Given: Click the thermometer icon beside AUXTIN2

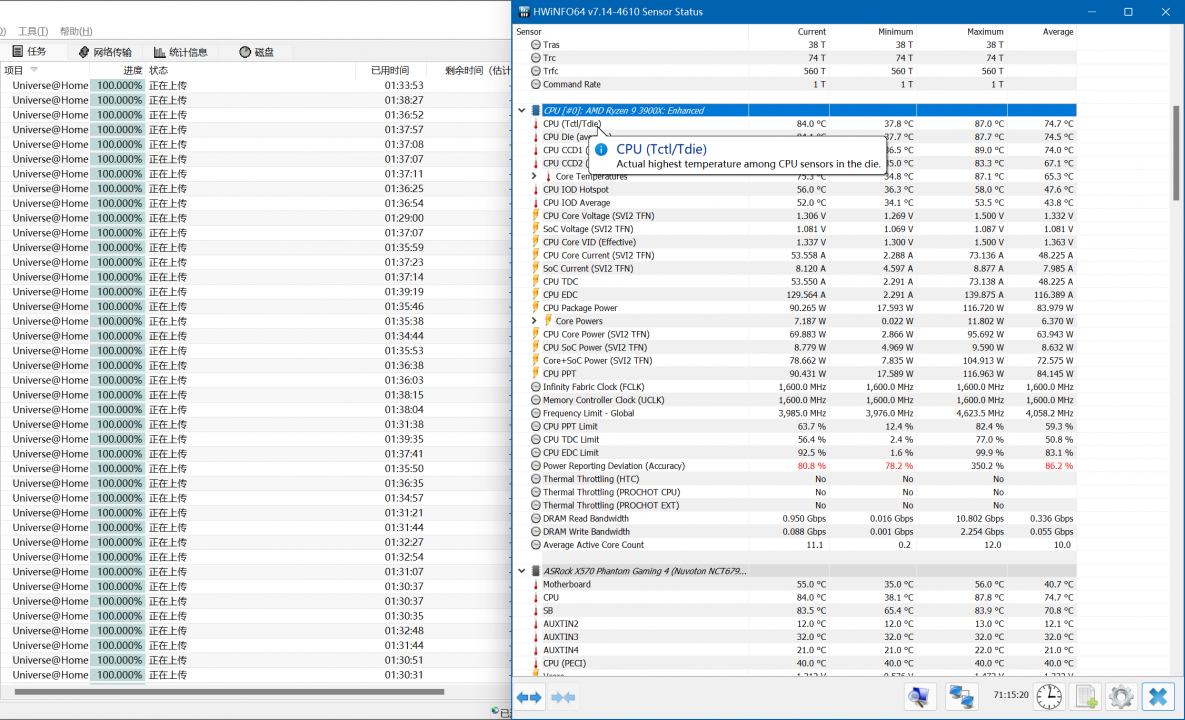Looking at the screenshot, I should coord(536,623).
